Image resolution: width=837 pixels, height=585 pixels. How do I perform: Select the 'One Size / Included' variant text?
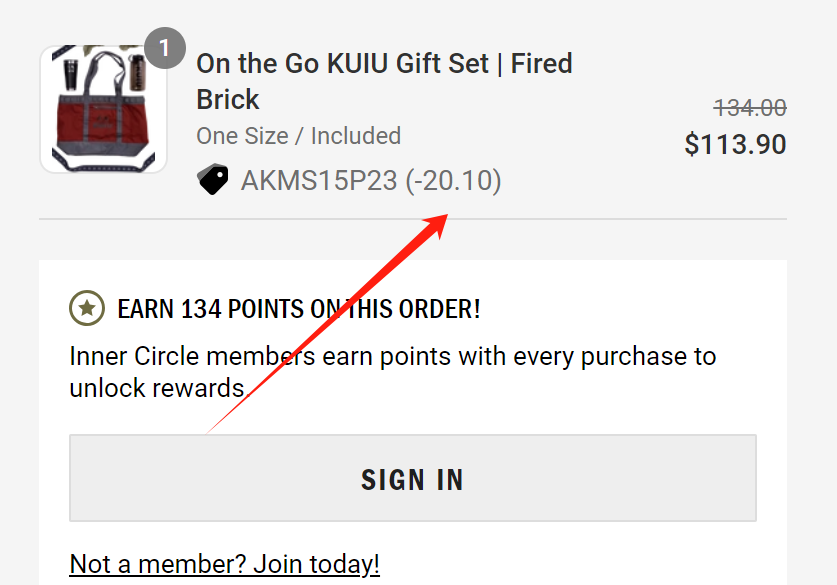[x=298, y=136]
